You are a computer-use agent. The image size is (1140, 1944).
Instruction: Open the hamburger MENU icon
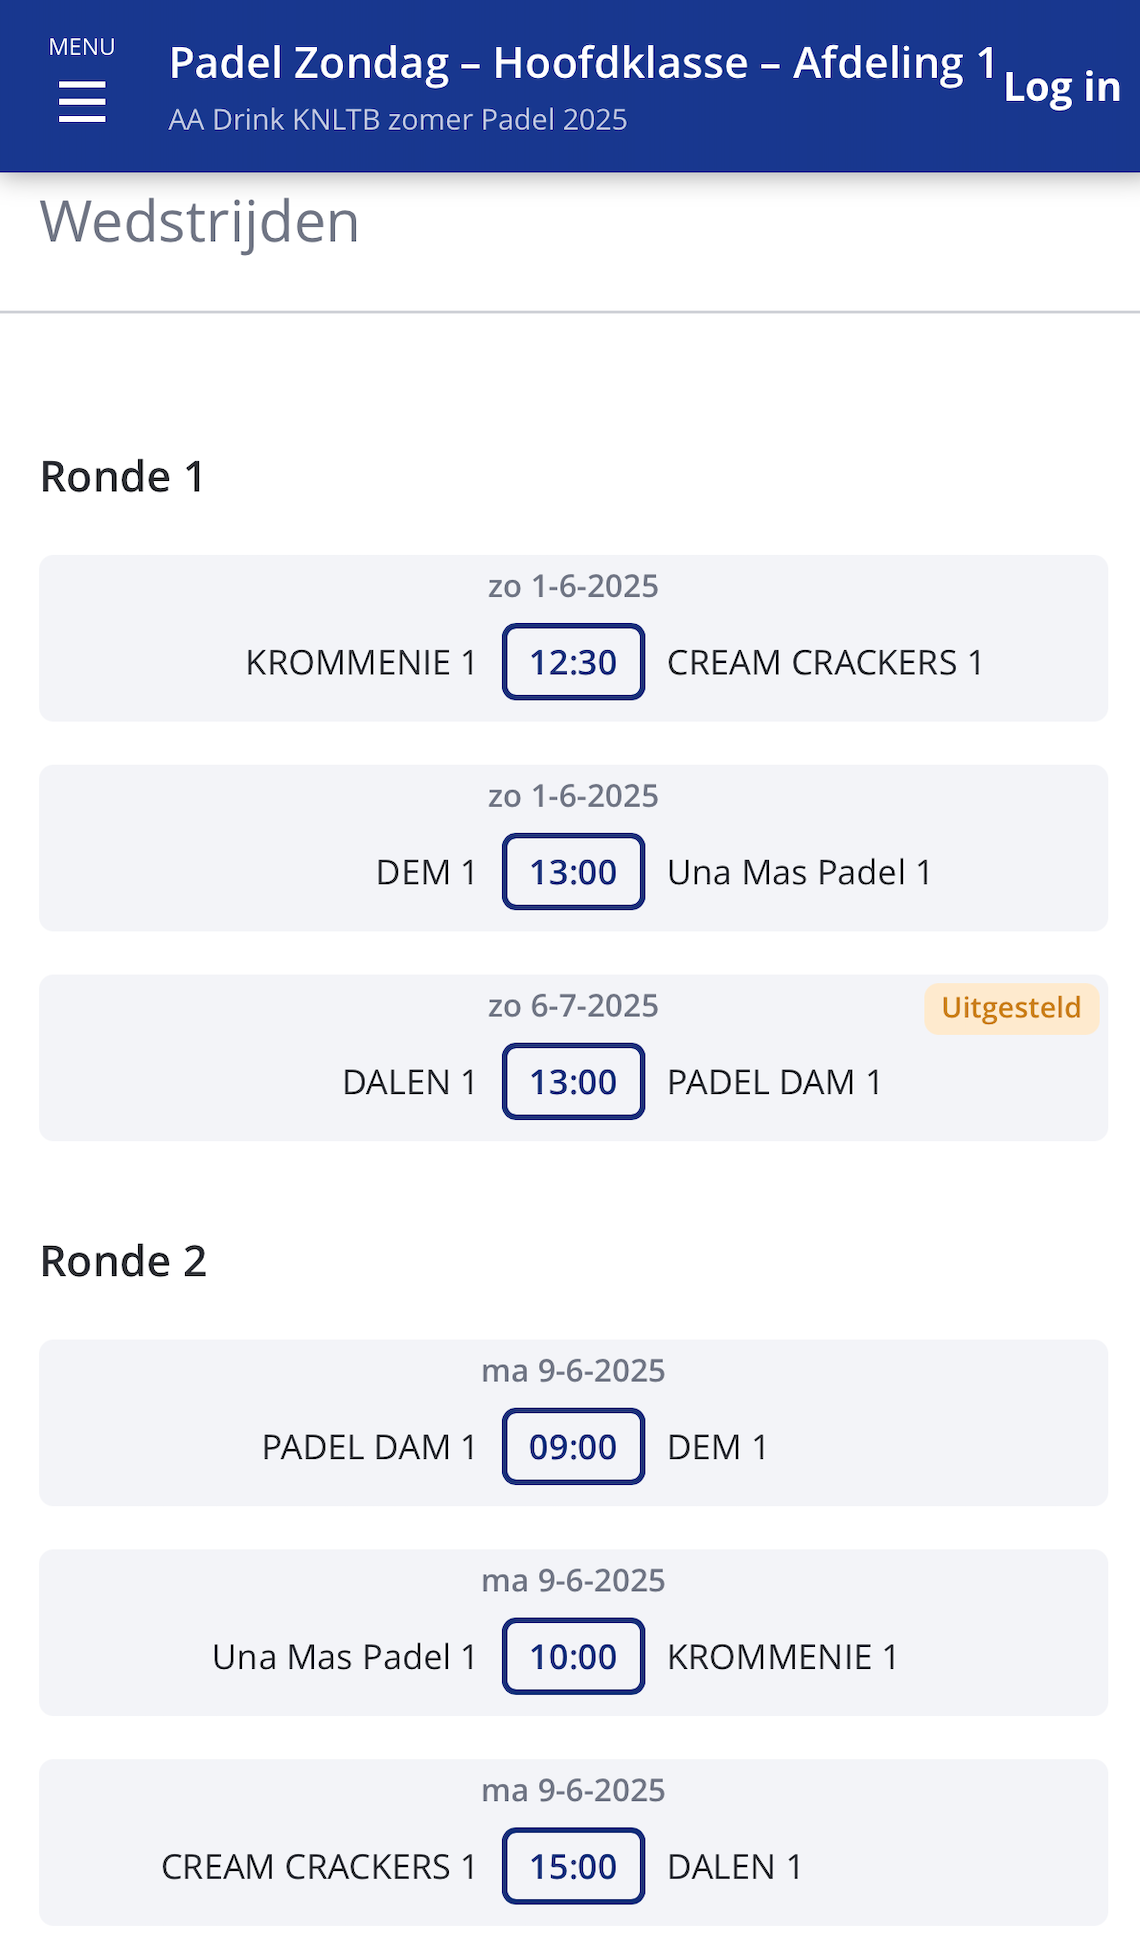pyautogui.click(x=82, y=100)
